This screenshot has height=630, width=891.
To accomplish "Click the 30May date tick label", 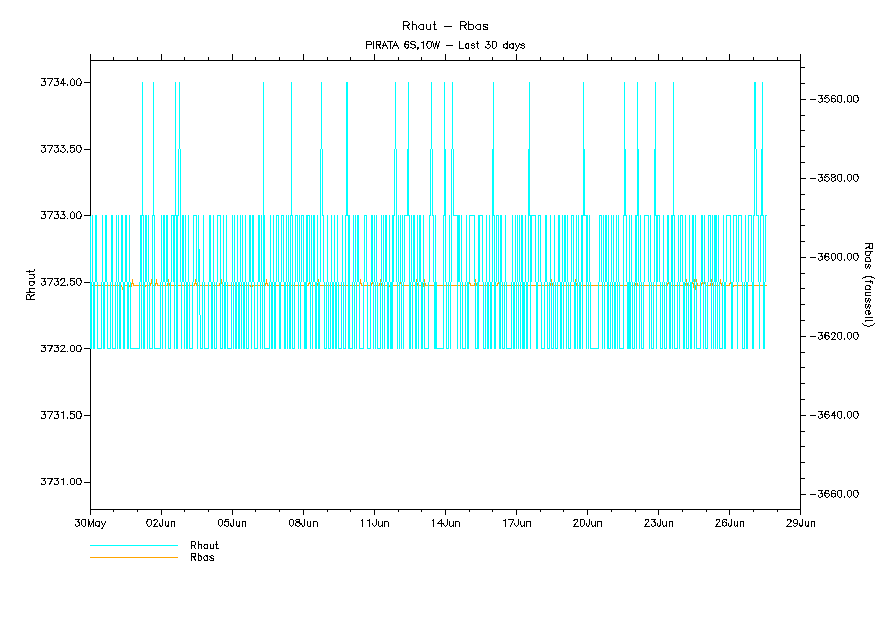I will [90, 522].
